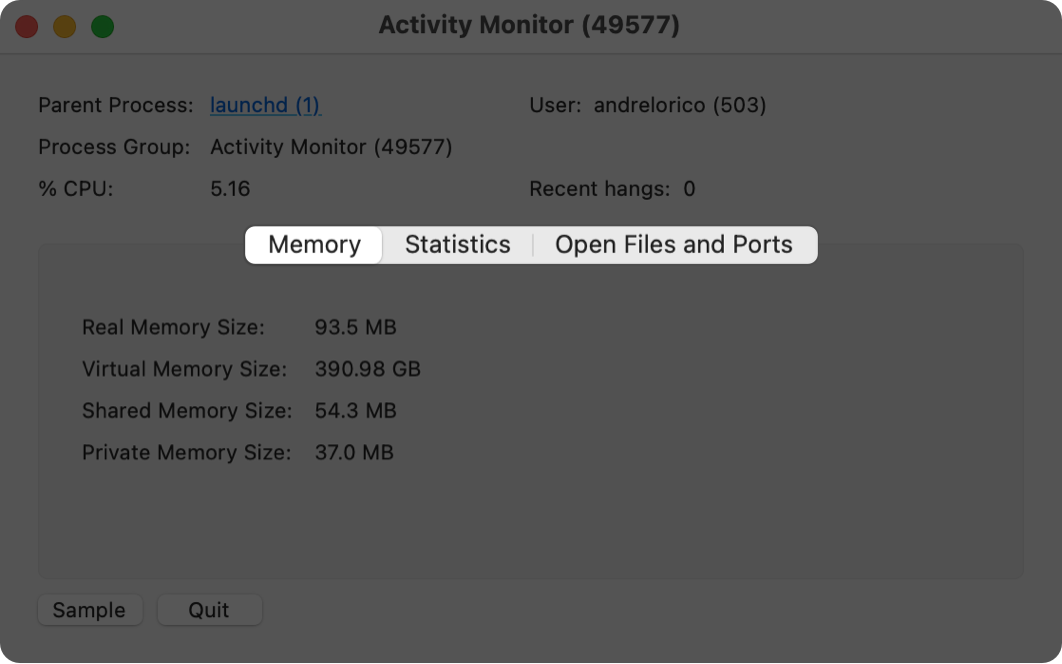Click the Parent Process label
The width and height of the screenshot is (1062, 664).
tap(116, 105)
